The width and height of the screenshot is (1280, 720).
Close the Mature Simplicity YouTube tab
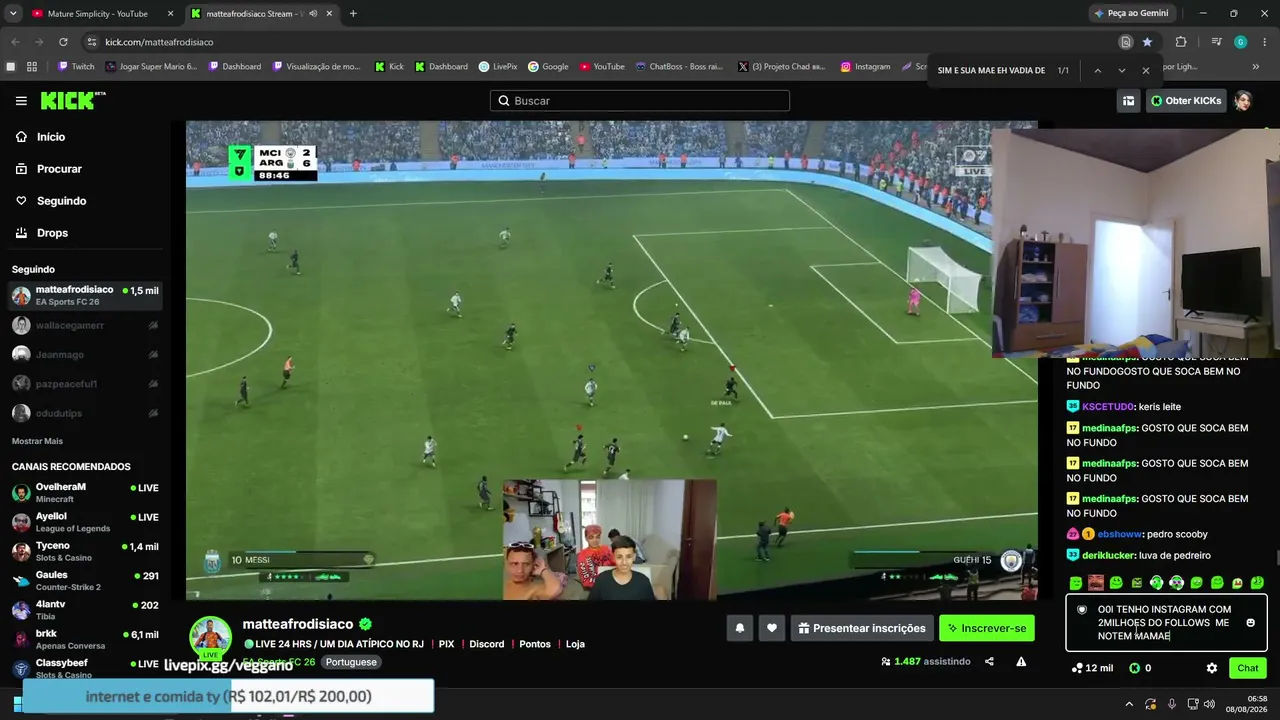(x=170, y=14)
